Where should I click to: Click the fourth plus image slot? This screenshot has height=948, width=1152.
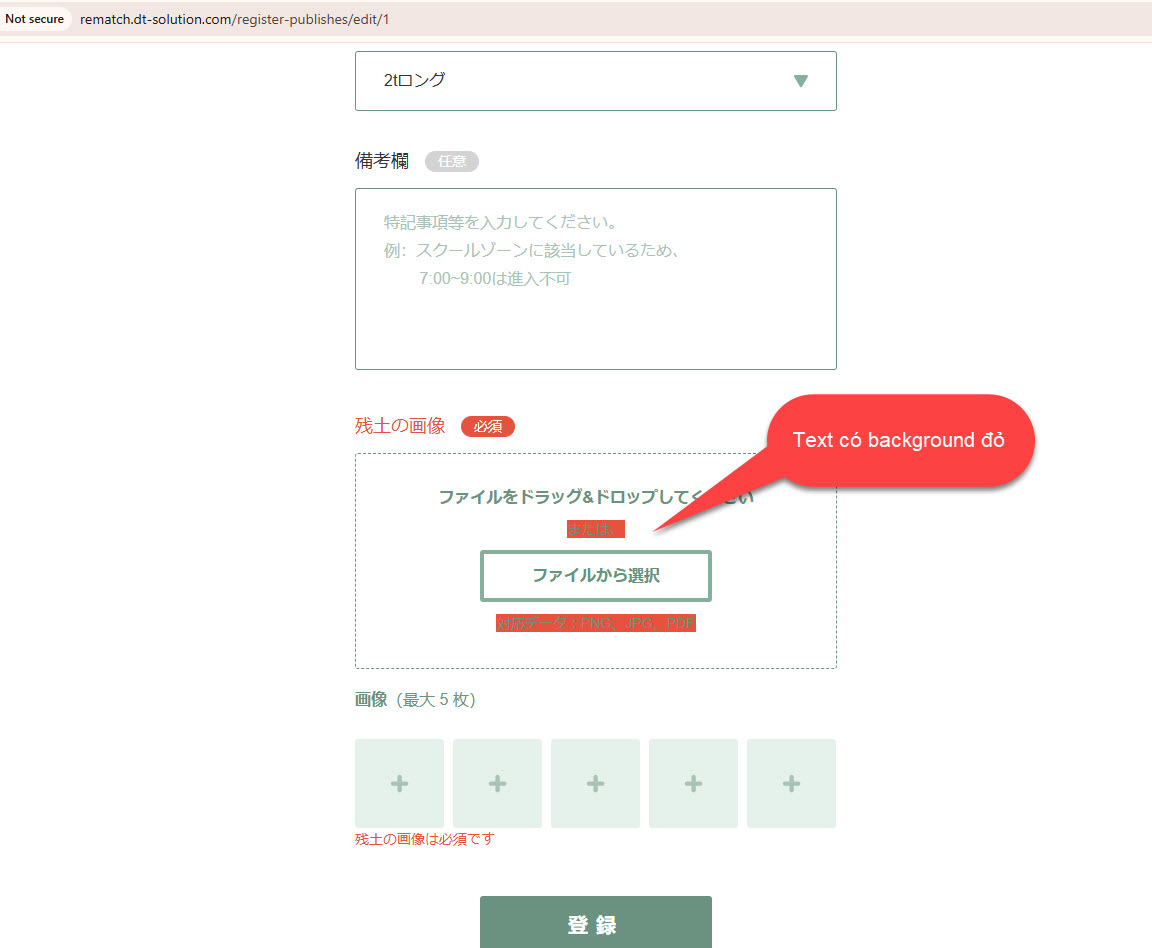pos(693,783)
